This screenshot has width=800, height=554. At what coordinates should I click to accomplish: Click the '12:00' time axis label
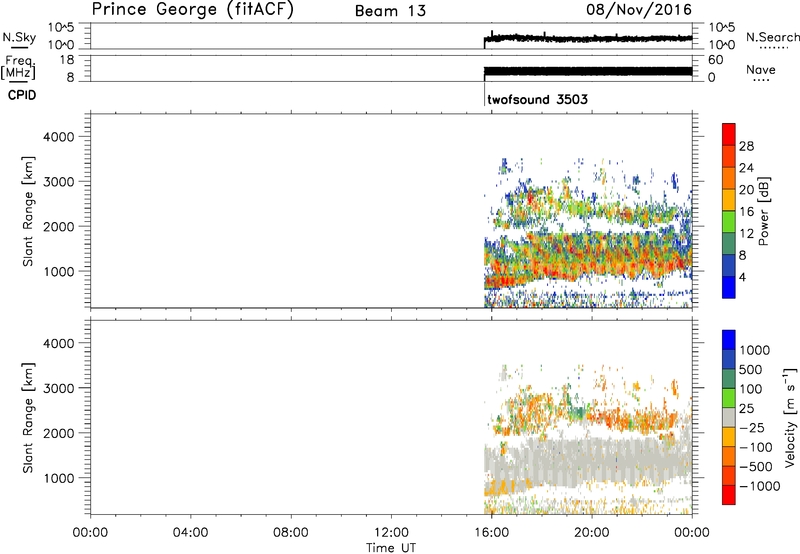click(x=391, y=533)
